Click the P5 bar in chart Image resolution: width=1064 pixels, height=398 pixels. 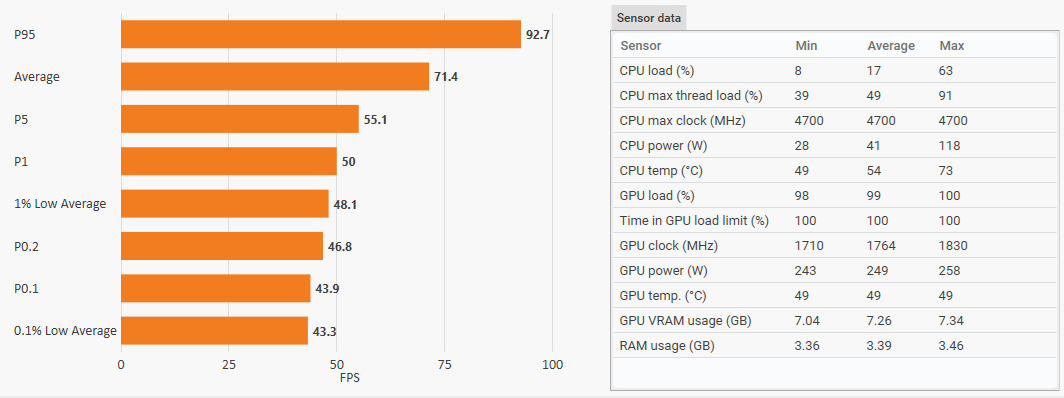click(x=240, y=119)
